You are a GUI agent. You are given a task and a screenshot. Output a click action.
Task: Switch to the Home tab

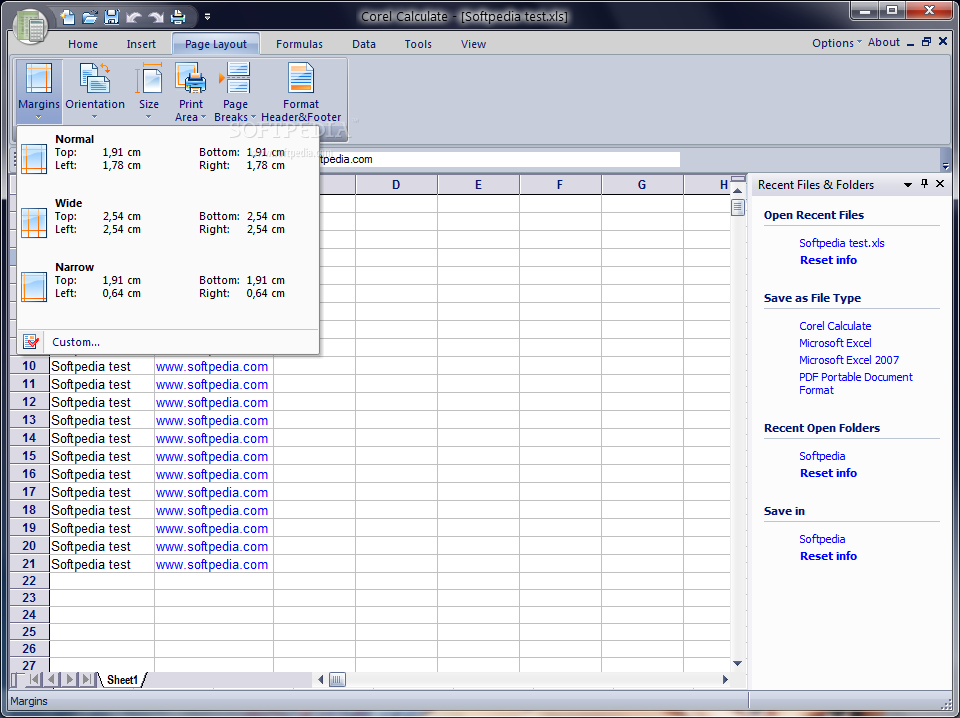[x=83, y=44]
